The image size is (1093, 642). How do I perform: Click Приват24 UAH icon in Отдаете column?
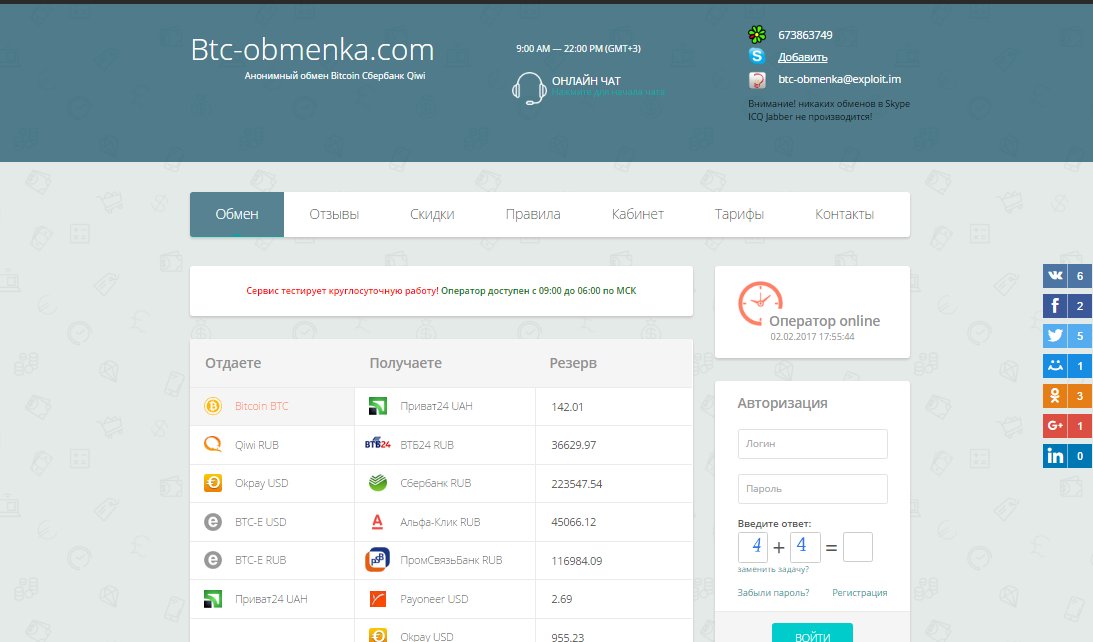coord(213,599)
